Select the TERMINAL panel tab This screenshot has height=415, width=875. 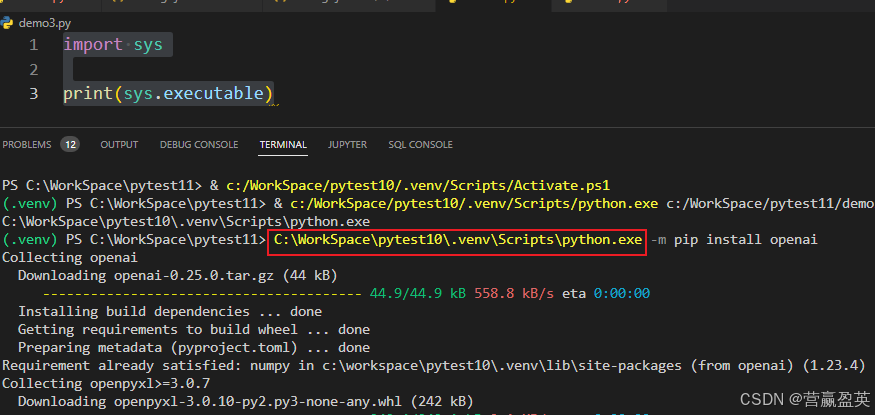283,145
